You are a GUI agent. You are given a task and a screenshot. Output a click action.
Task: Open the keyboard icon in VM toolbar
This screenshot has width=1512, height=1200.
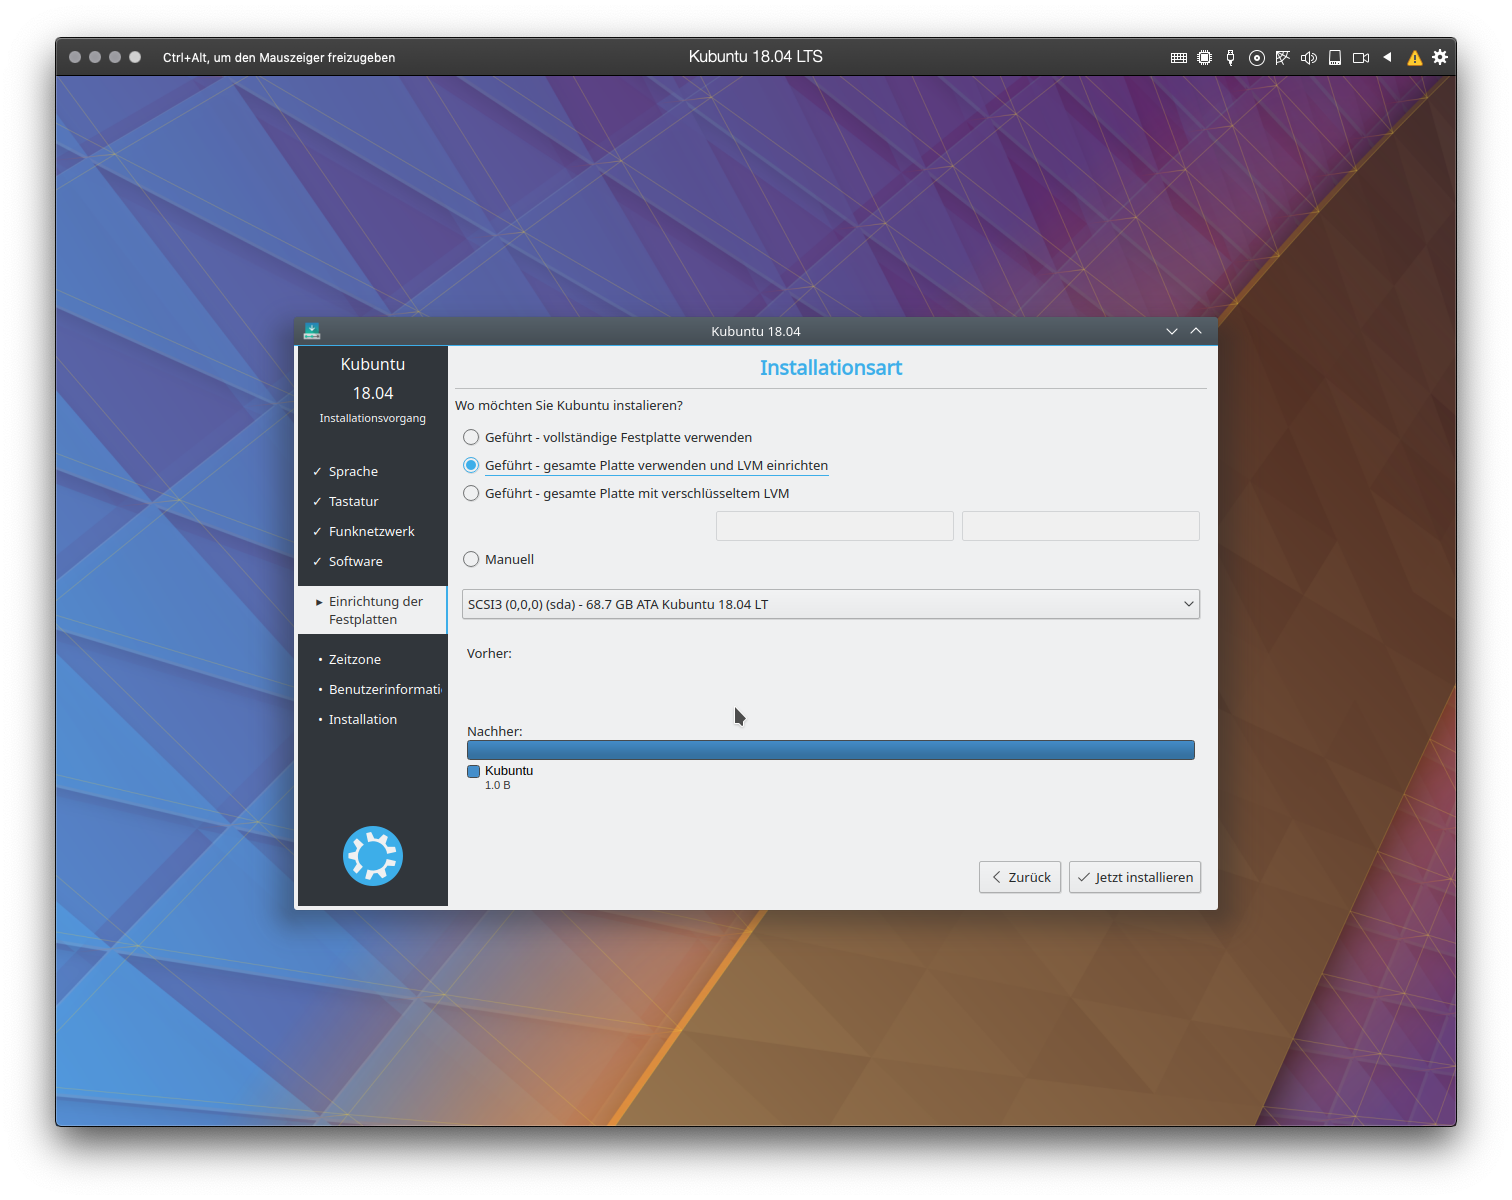(x=1179, y=58)
